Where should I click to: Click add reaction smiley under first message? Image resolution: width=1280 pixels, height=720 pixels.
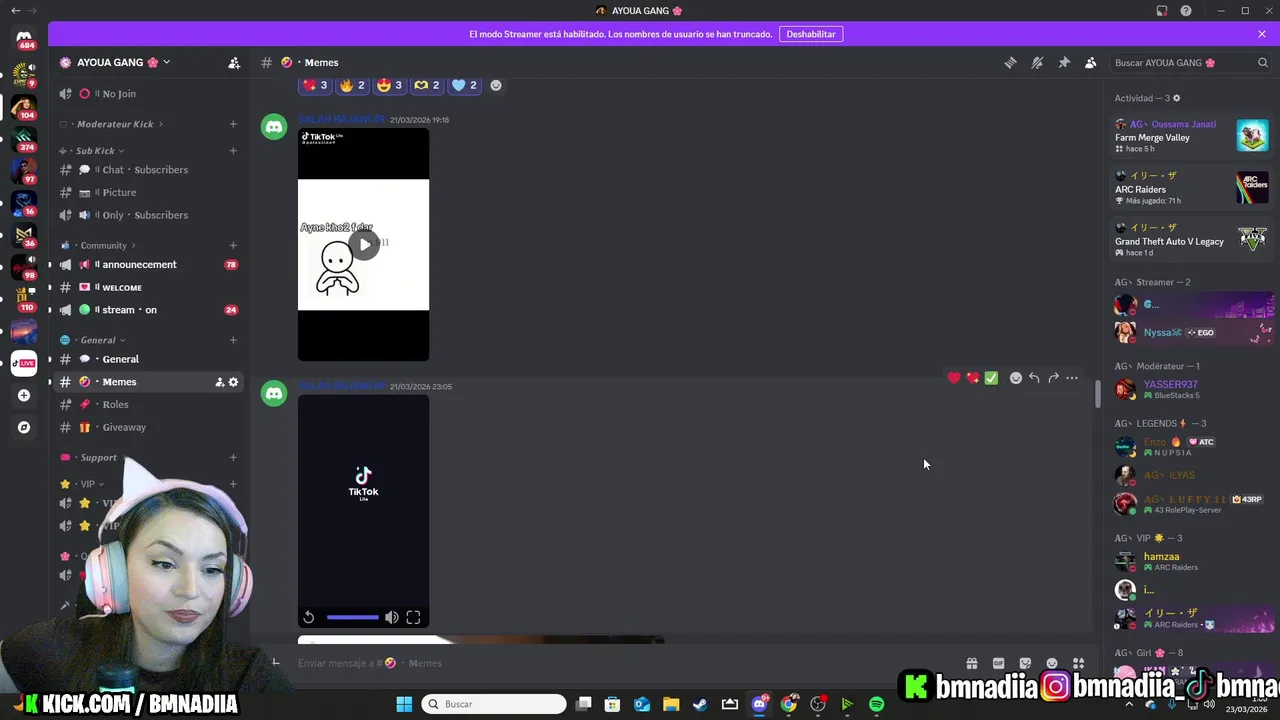click(x=496, y=85)
